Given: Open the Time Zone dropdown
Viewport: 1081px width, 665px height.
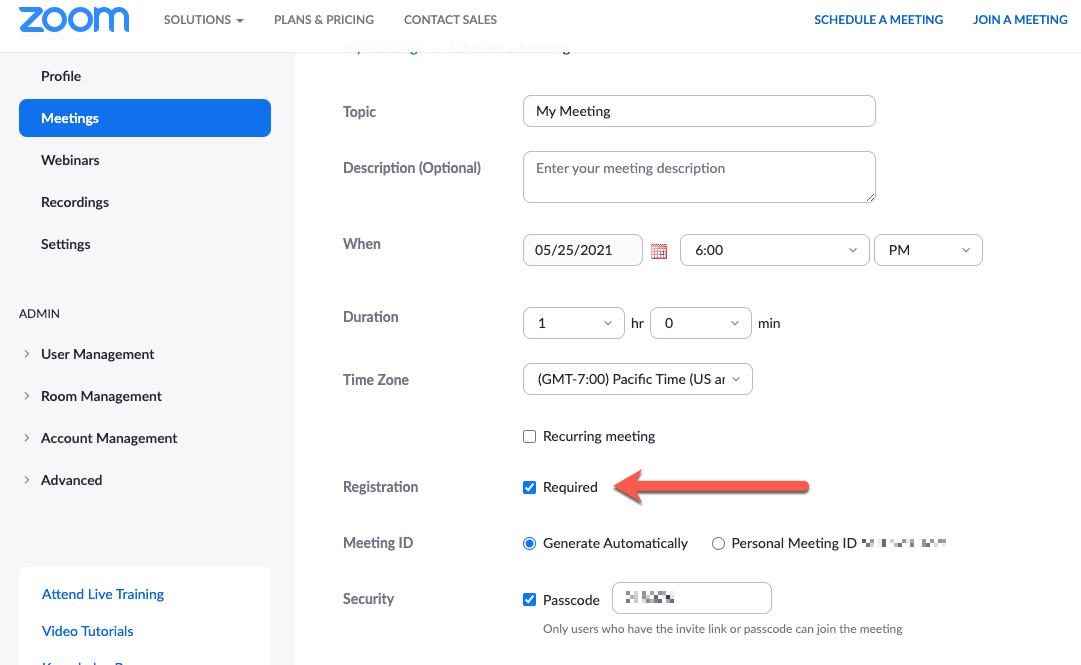Looking at the screenshot, I should click(637, 379).
